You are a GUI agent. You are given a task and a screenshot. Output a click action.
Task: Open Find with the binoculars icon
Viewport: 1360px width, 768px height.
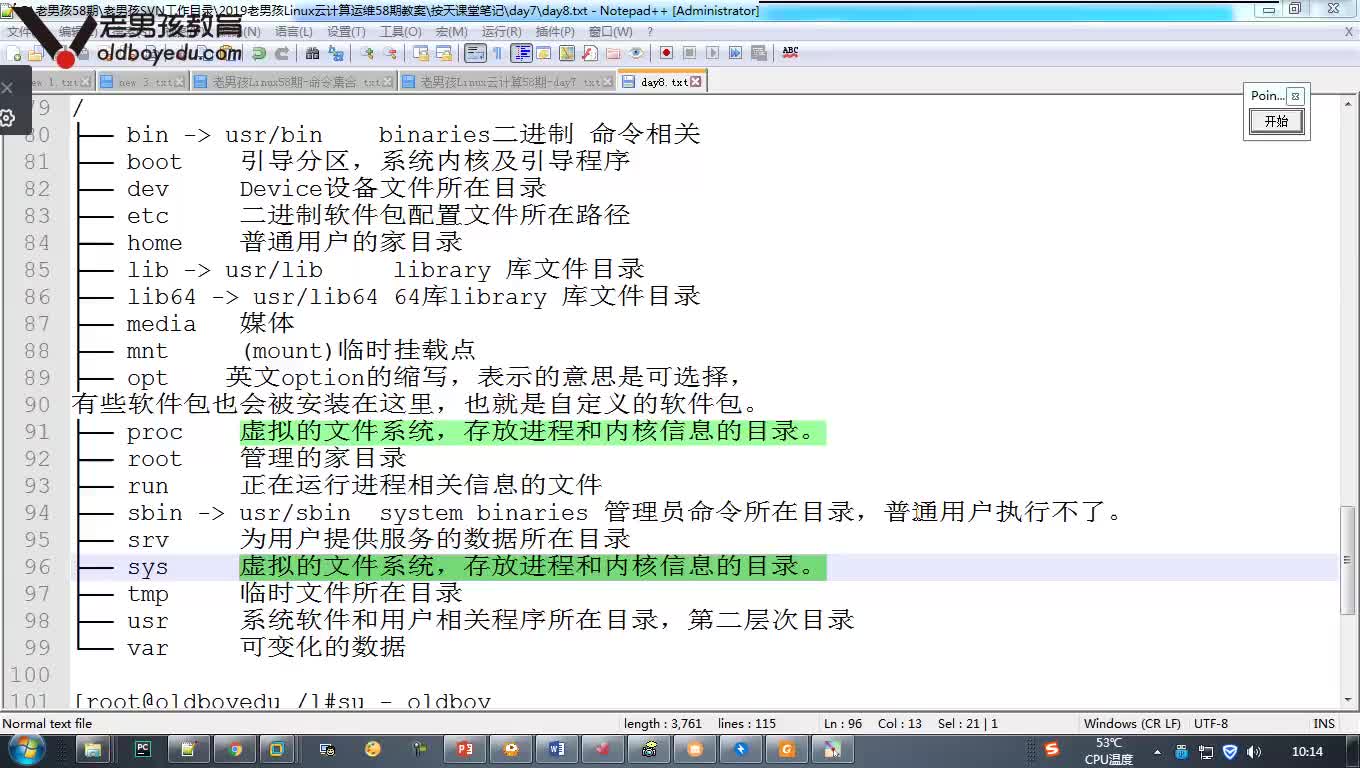tap(313, 53)
